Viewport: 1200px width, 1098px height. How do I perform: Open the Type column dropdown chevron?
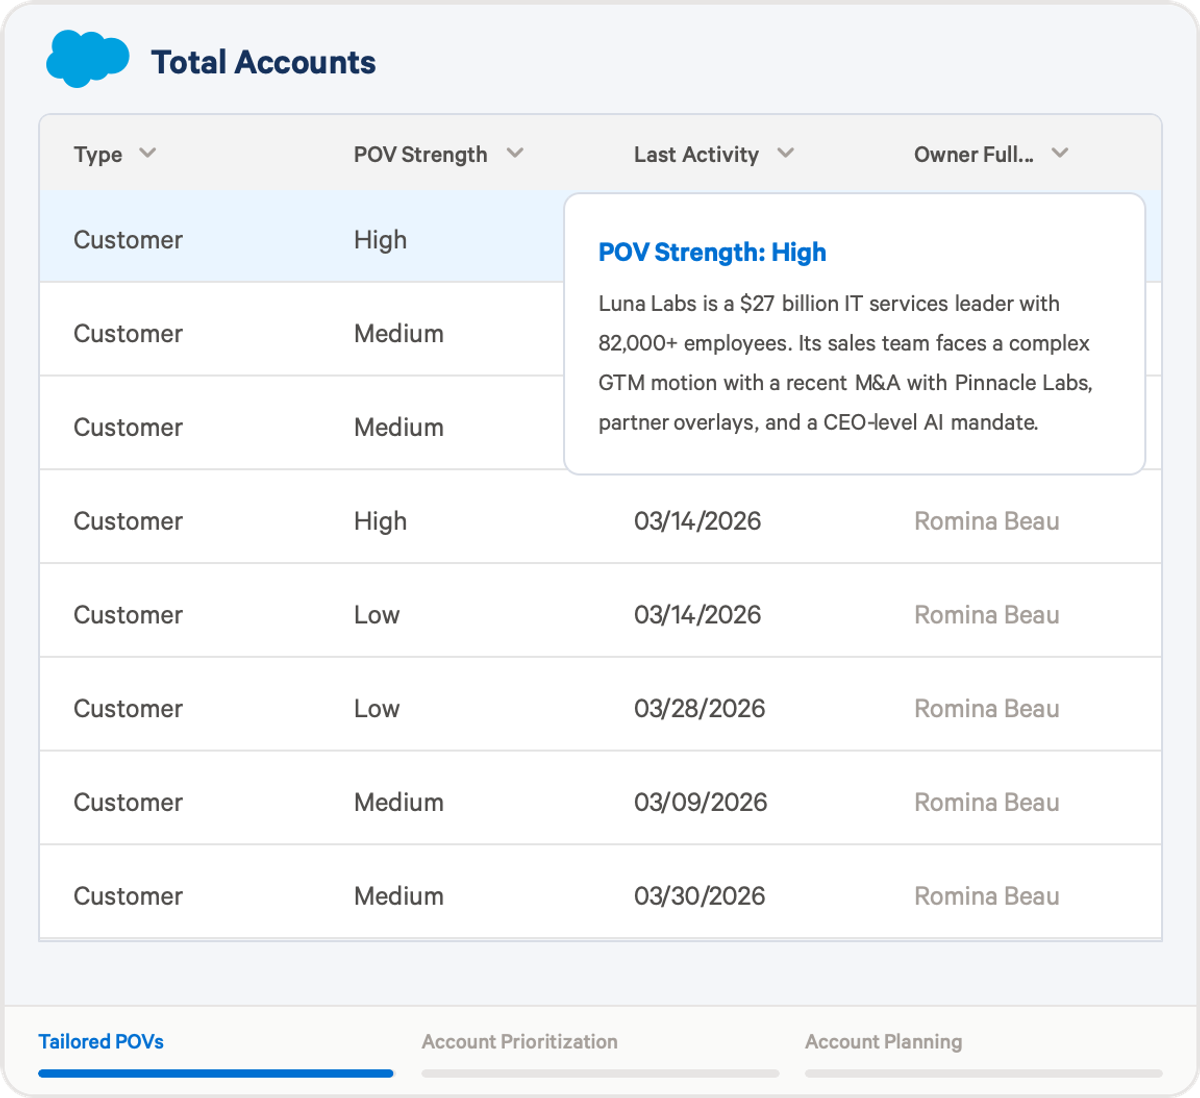148,153
